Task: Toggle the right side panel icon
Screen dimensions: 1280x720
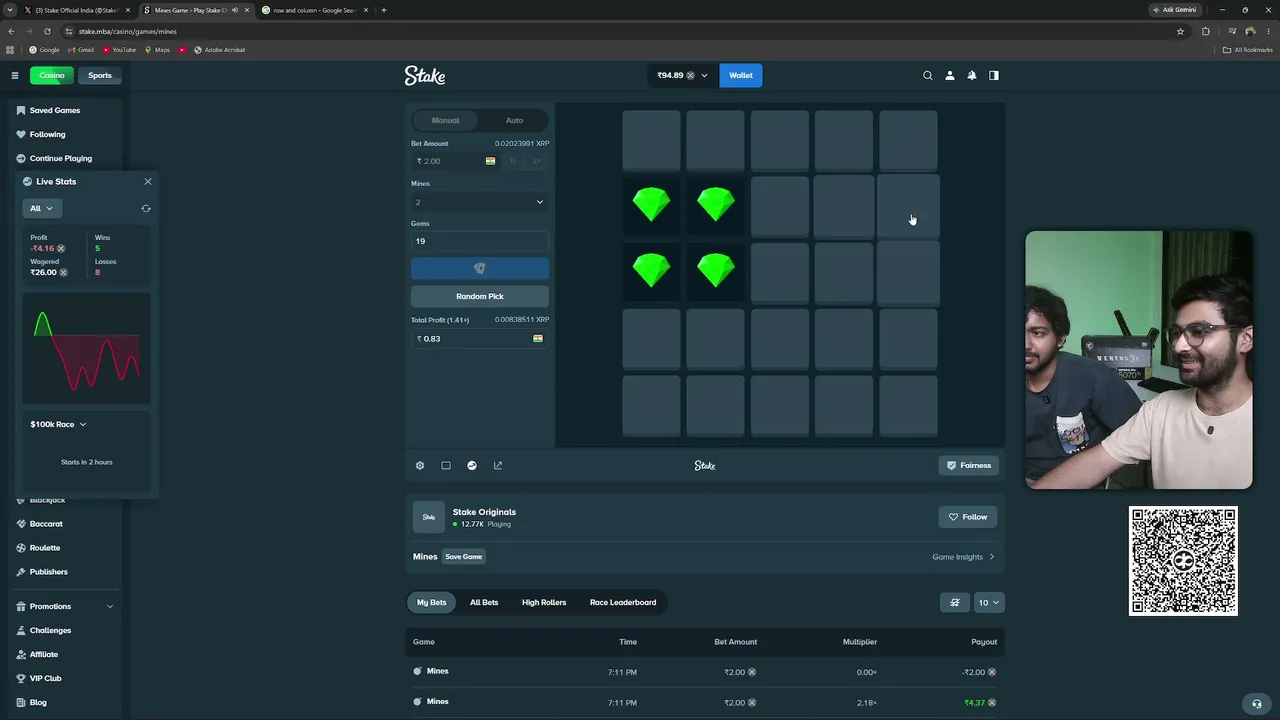Action: [994, 75]
